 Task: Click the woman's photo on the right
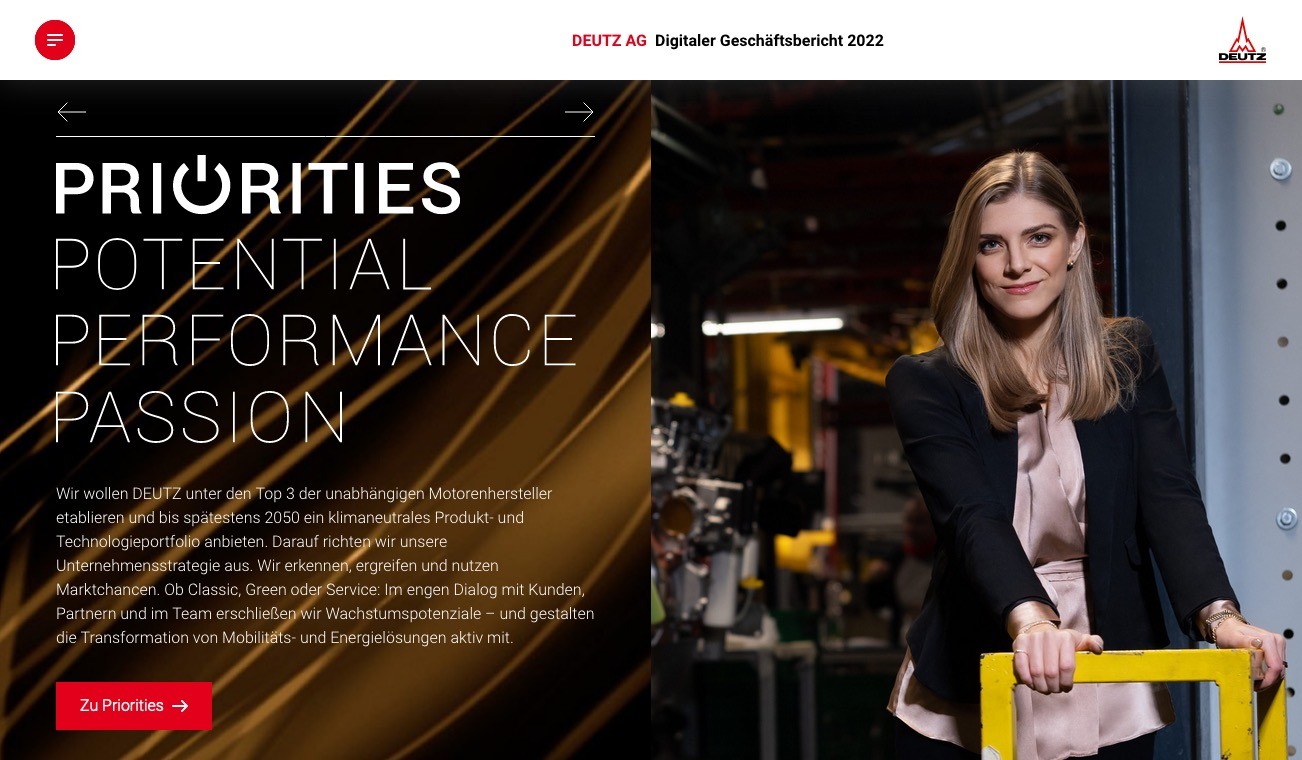[x=976, y=420]
